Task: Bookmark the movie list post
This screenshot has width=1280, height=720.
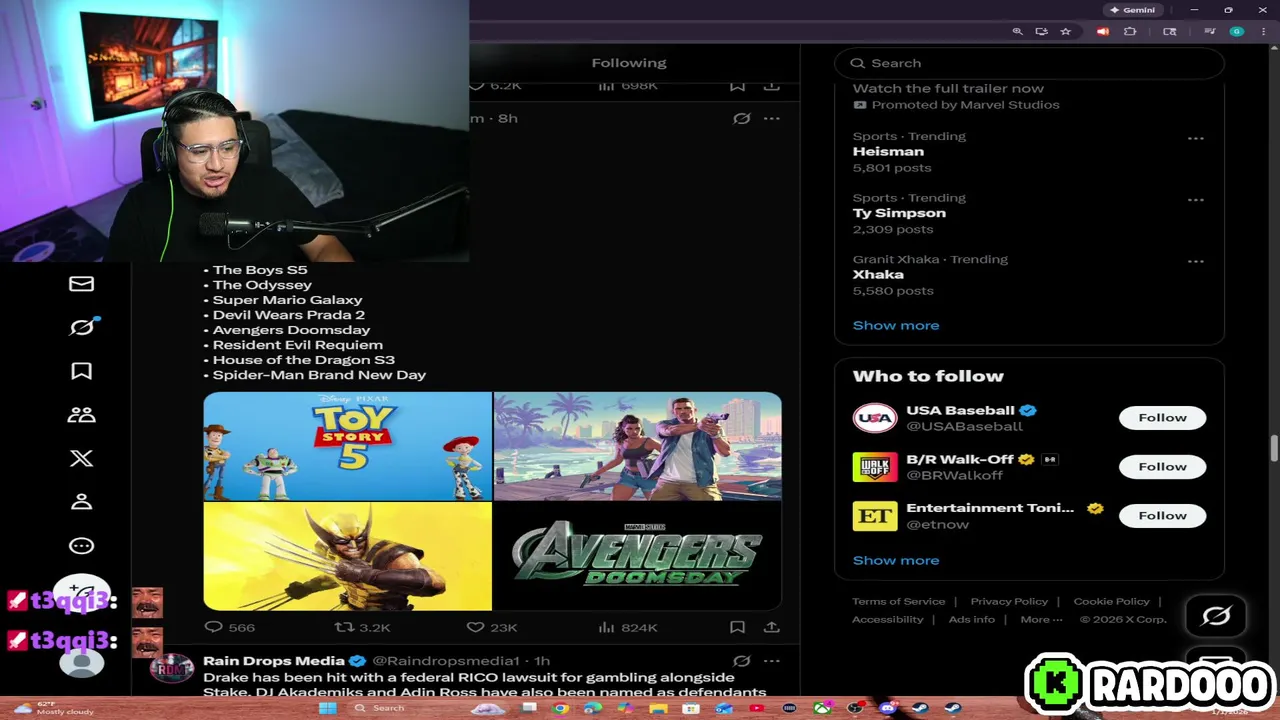Action: point(737,627)
